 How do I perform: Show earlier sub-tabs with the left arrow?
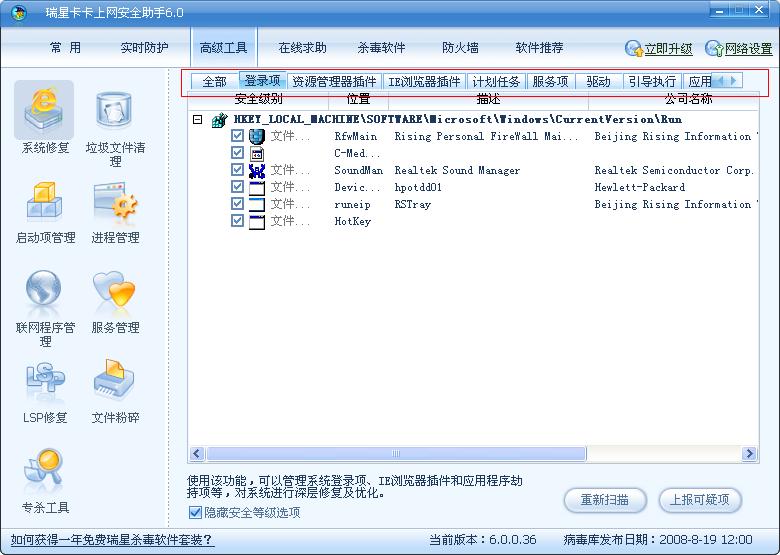pos(721,81)
